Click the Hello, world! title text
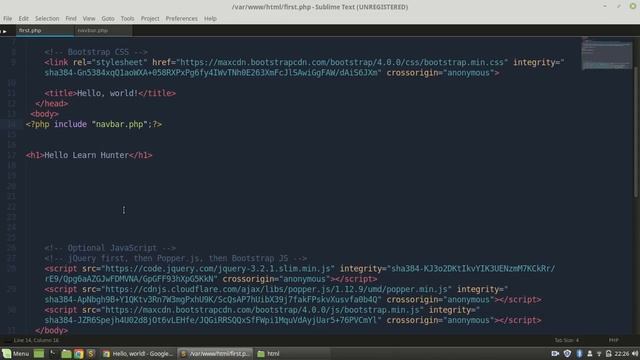The image size is (640, 360). 107,93
